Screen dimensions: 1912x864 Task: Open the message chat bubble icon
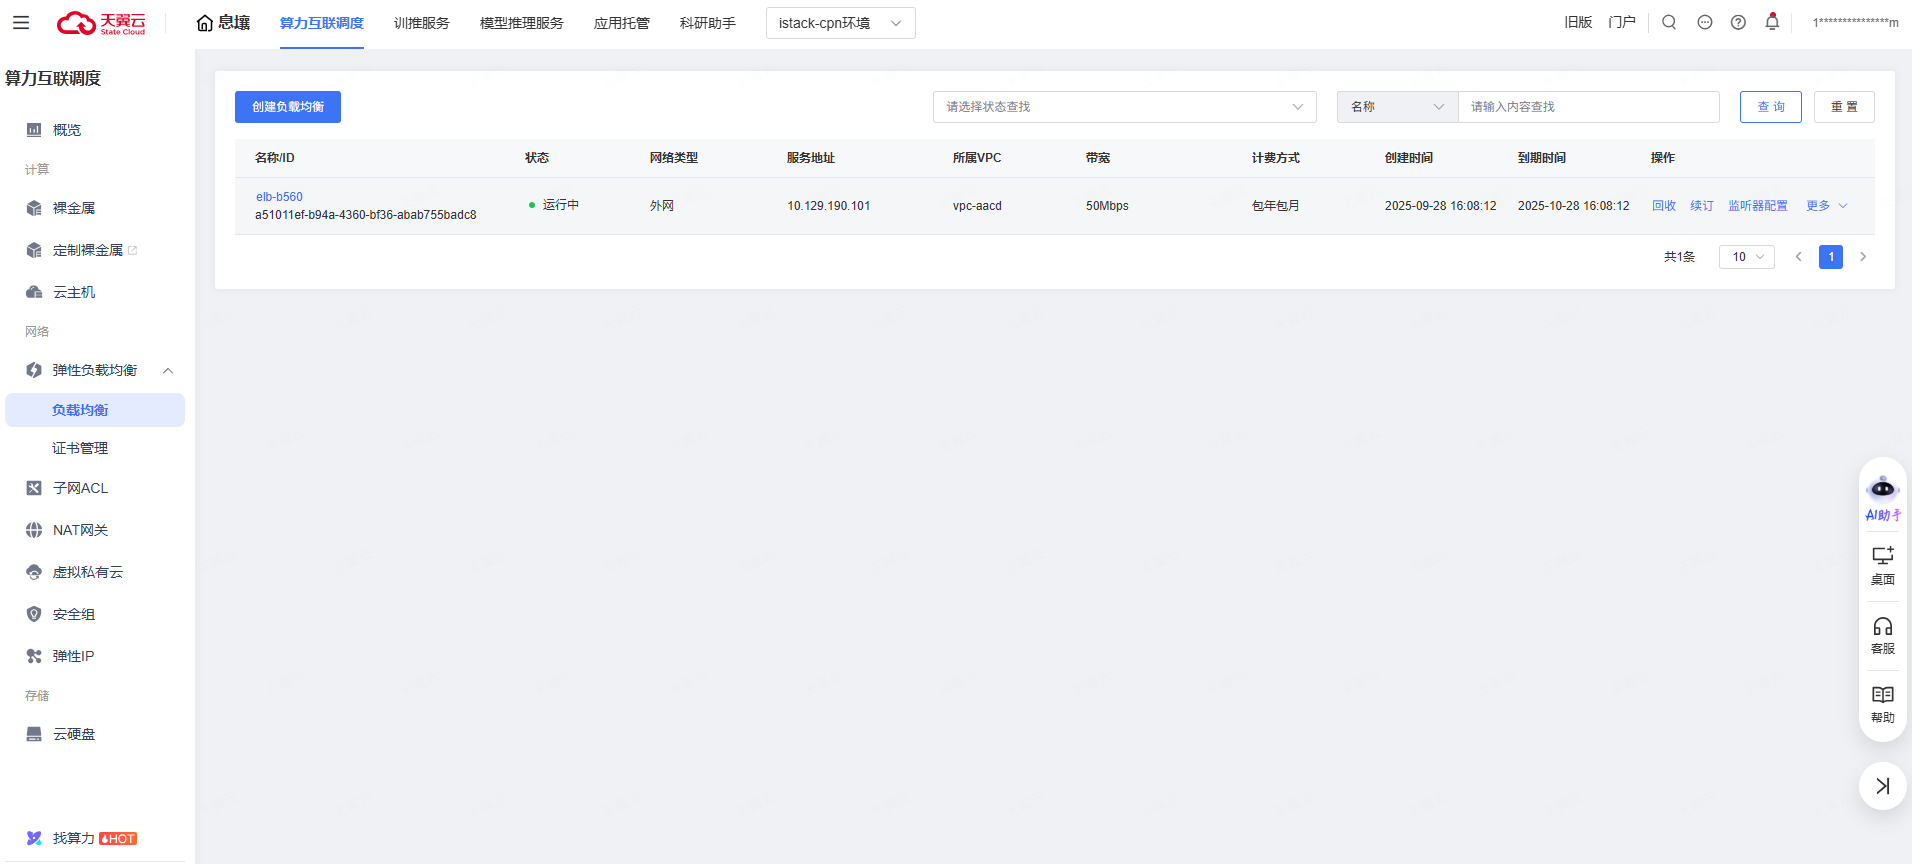pyautogui.click(x=1705, y=22)
